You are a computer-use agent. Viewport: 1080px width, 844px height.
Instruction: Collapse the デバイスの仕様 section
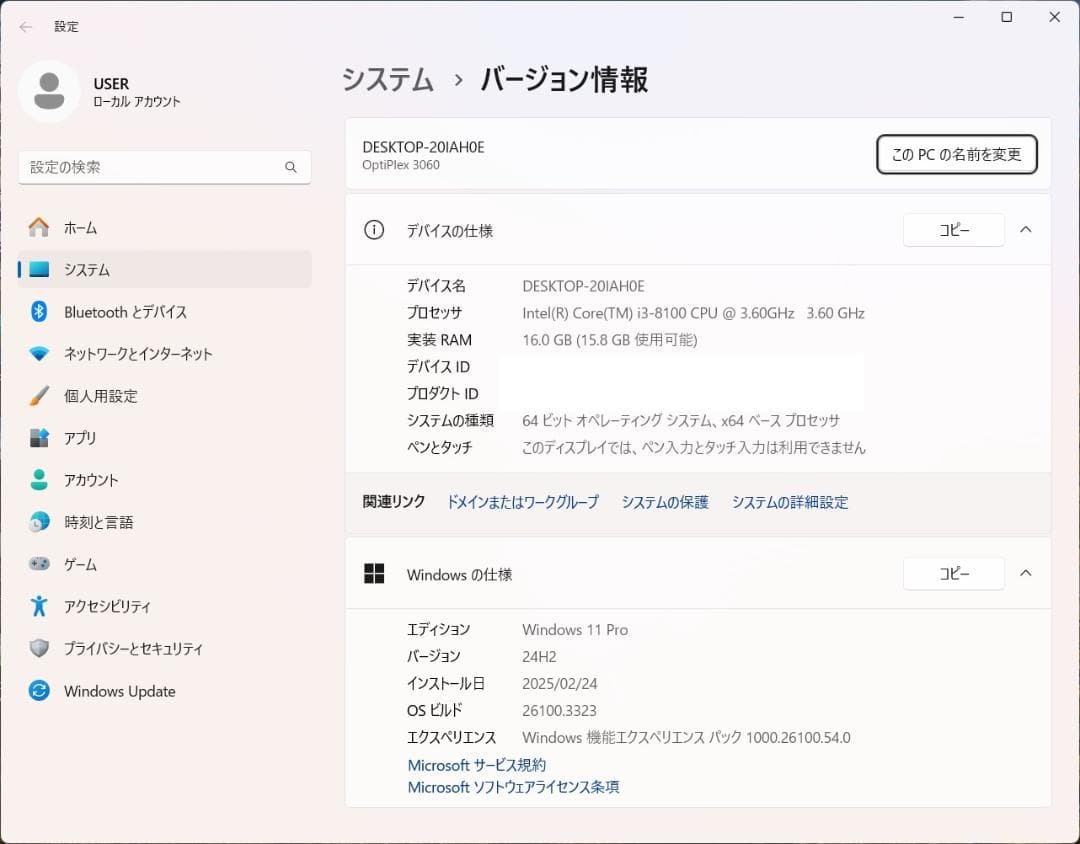click(x=1025, y=229)
